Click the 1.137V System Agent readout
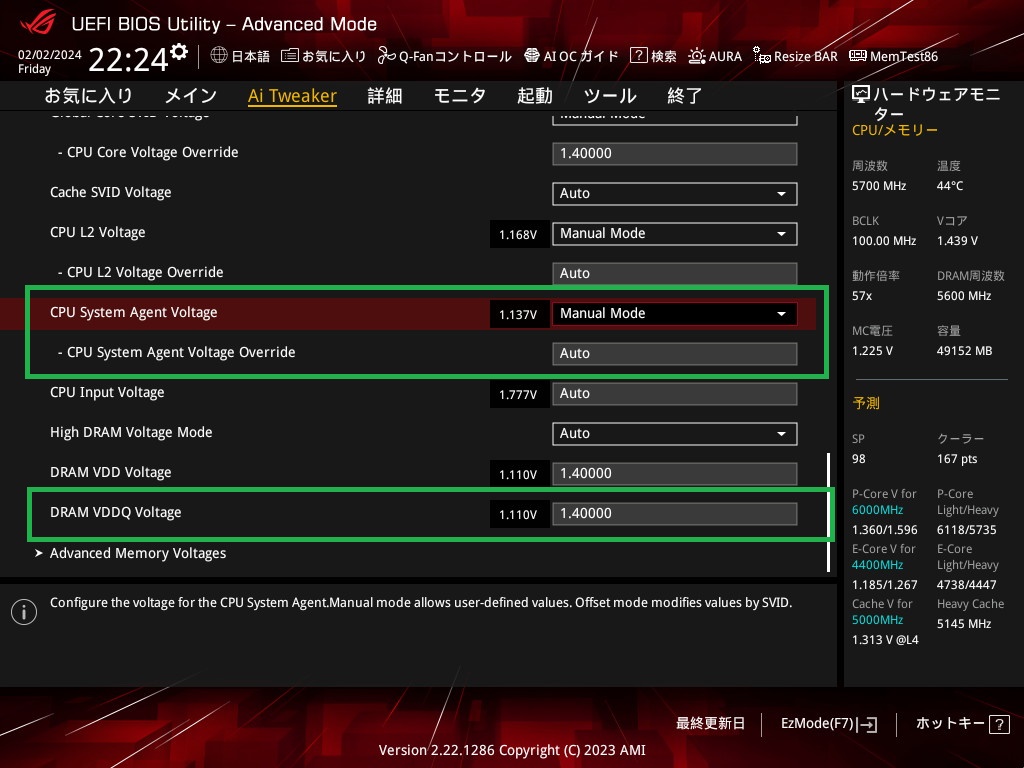 (519, 314)
